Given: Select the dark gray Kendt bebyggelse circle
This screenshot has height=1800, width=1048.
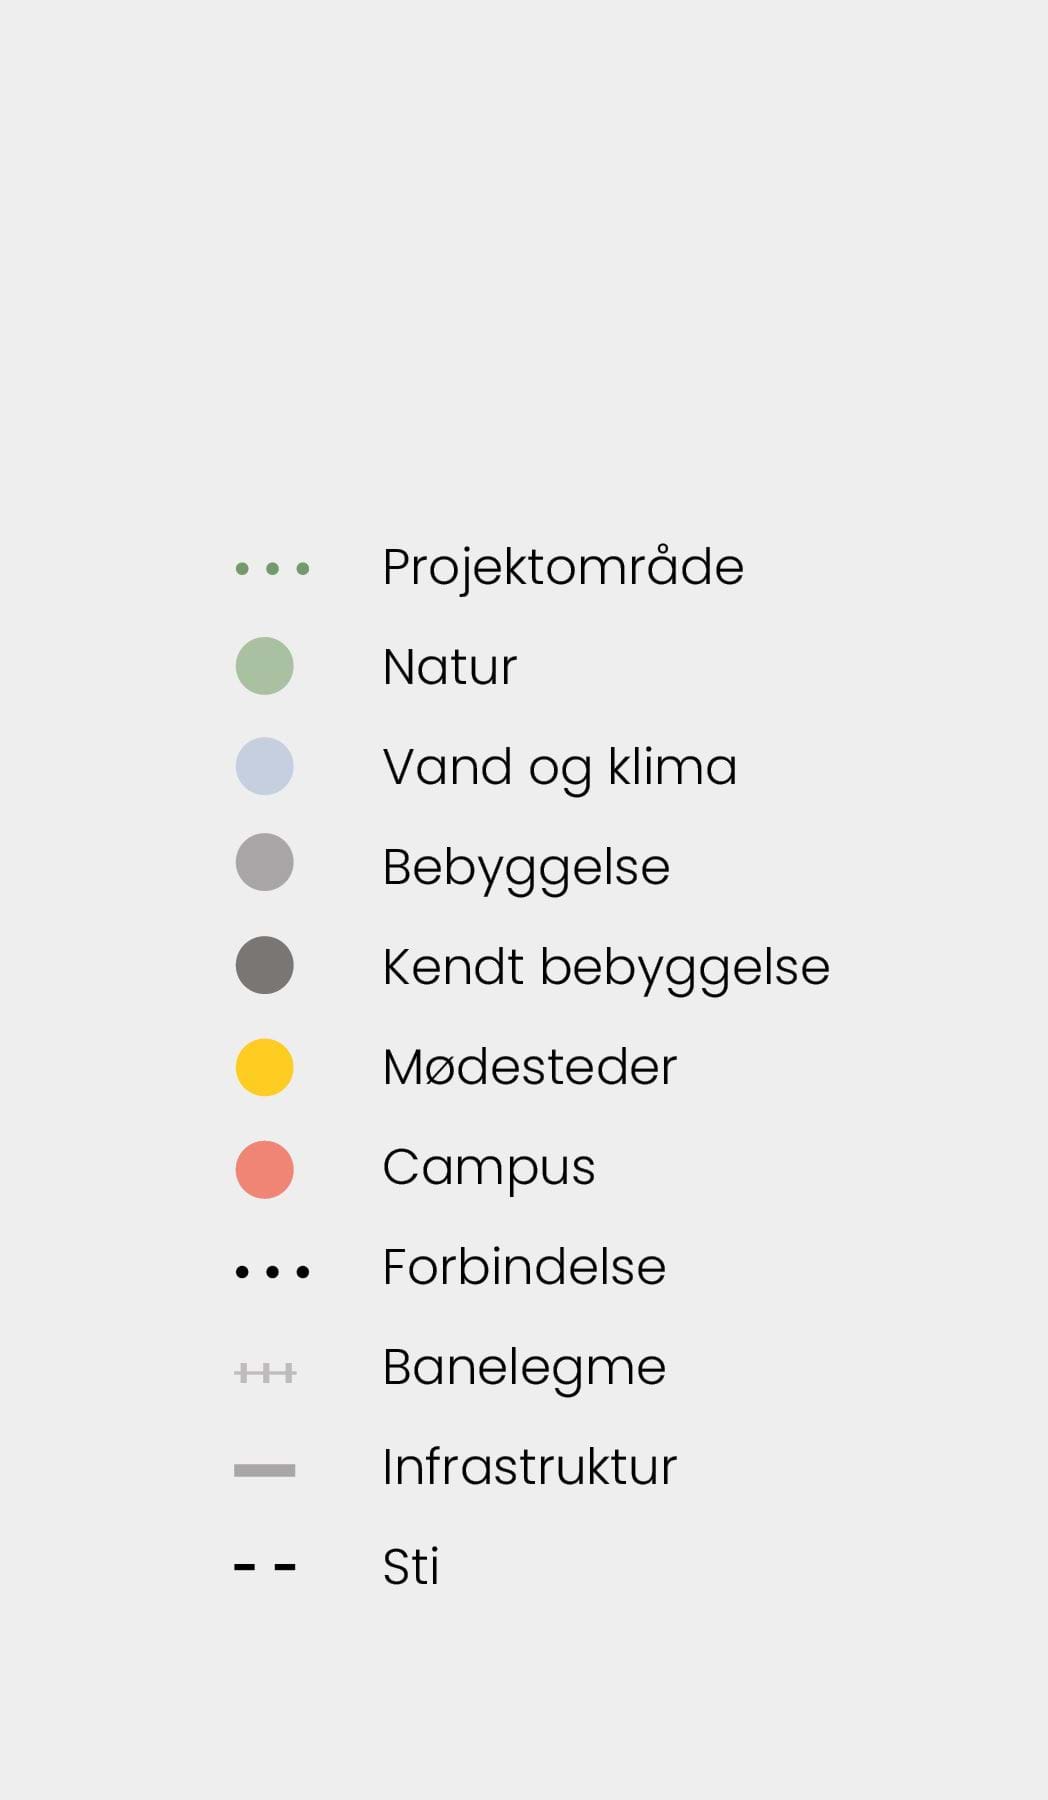Looking at the screenshot, I should [265, 965].
